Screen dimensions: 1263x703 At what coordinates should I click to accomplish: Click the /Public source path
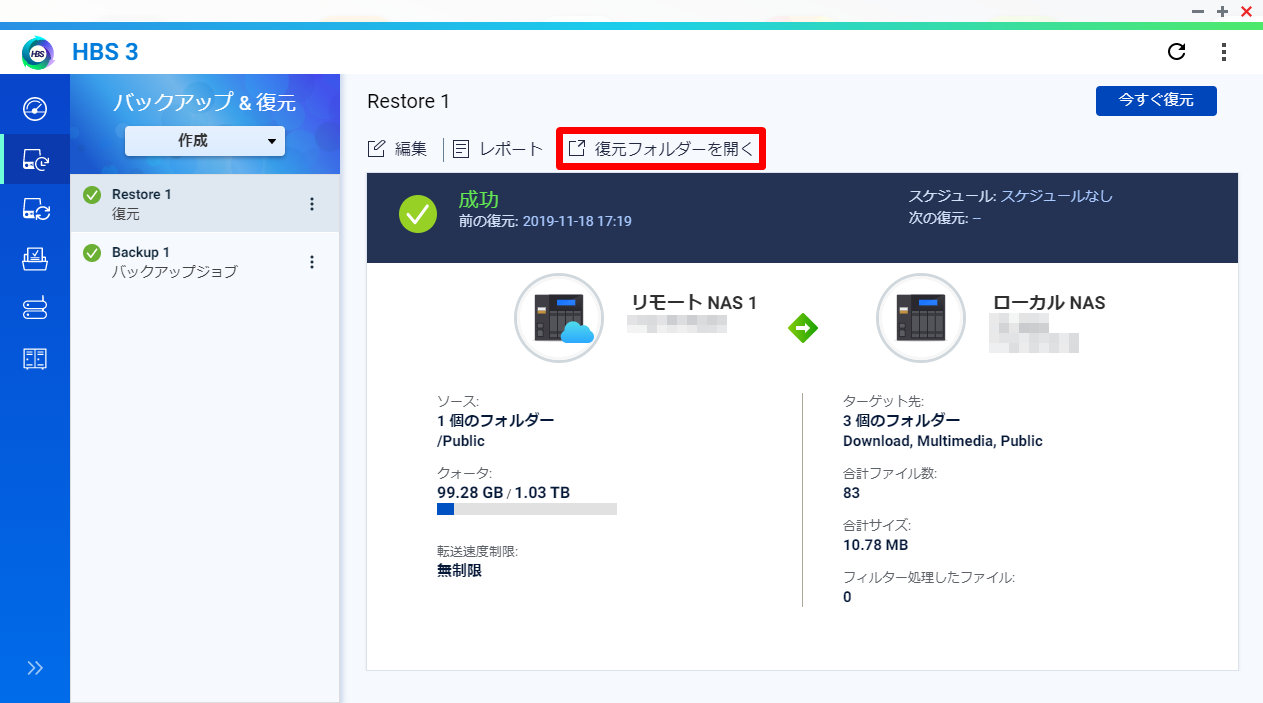(x=461, y=441)
